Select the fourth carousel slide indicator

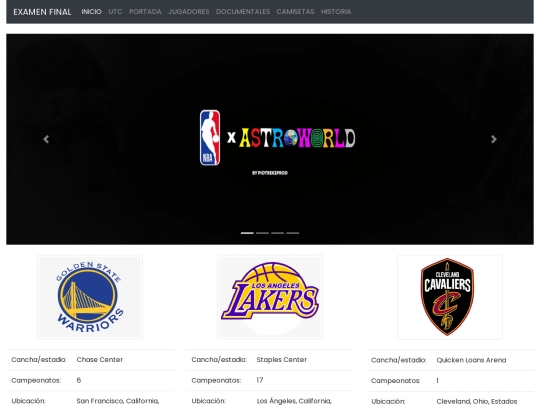point(293,233)
